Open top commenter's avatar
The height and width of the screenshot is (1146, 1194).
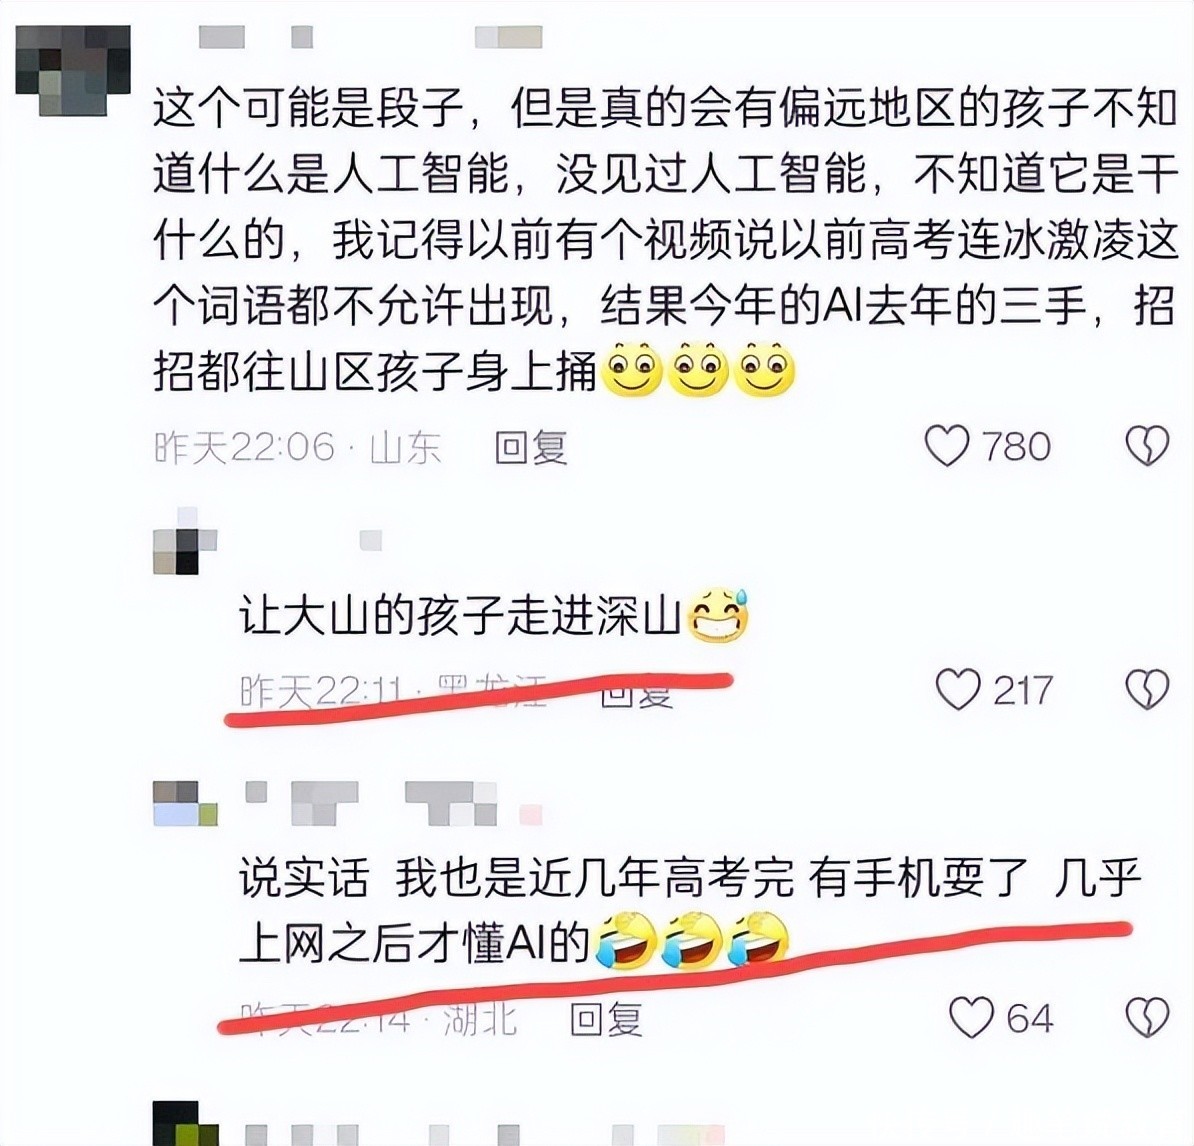click(x=72, y=70)
